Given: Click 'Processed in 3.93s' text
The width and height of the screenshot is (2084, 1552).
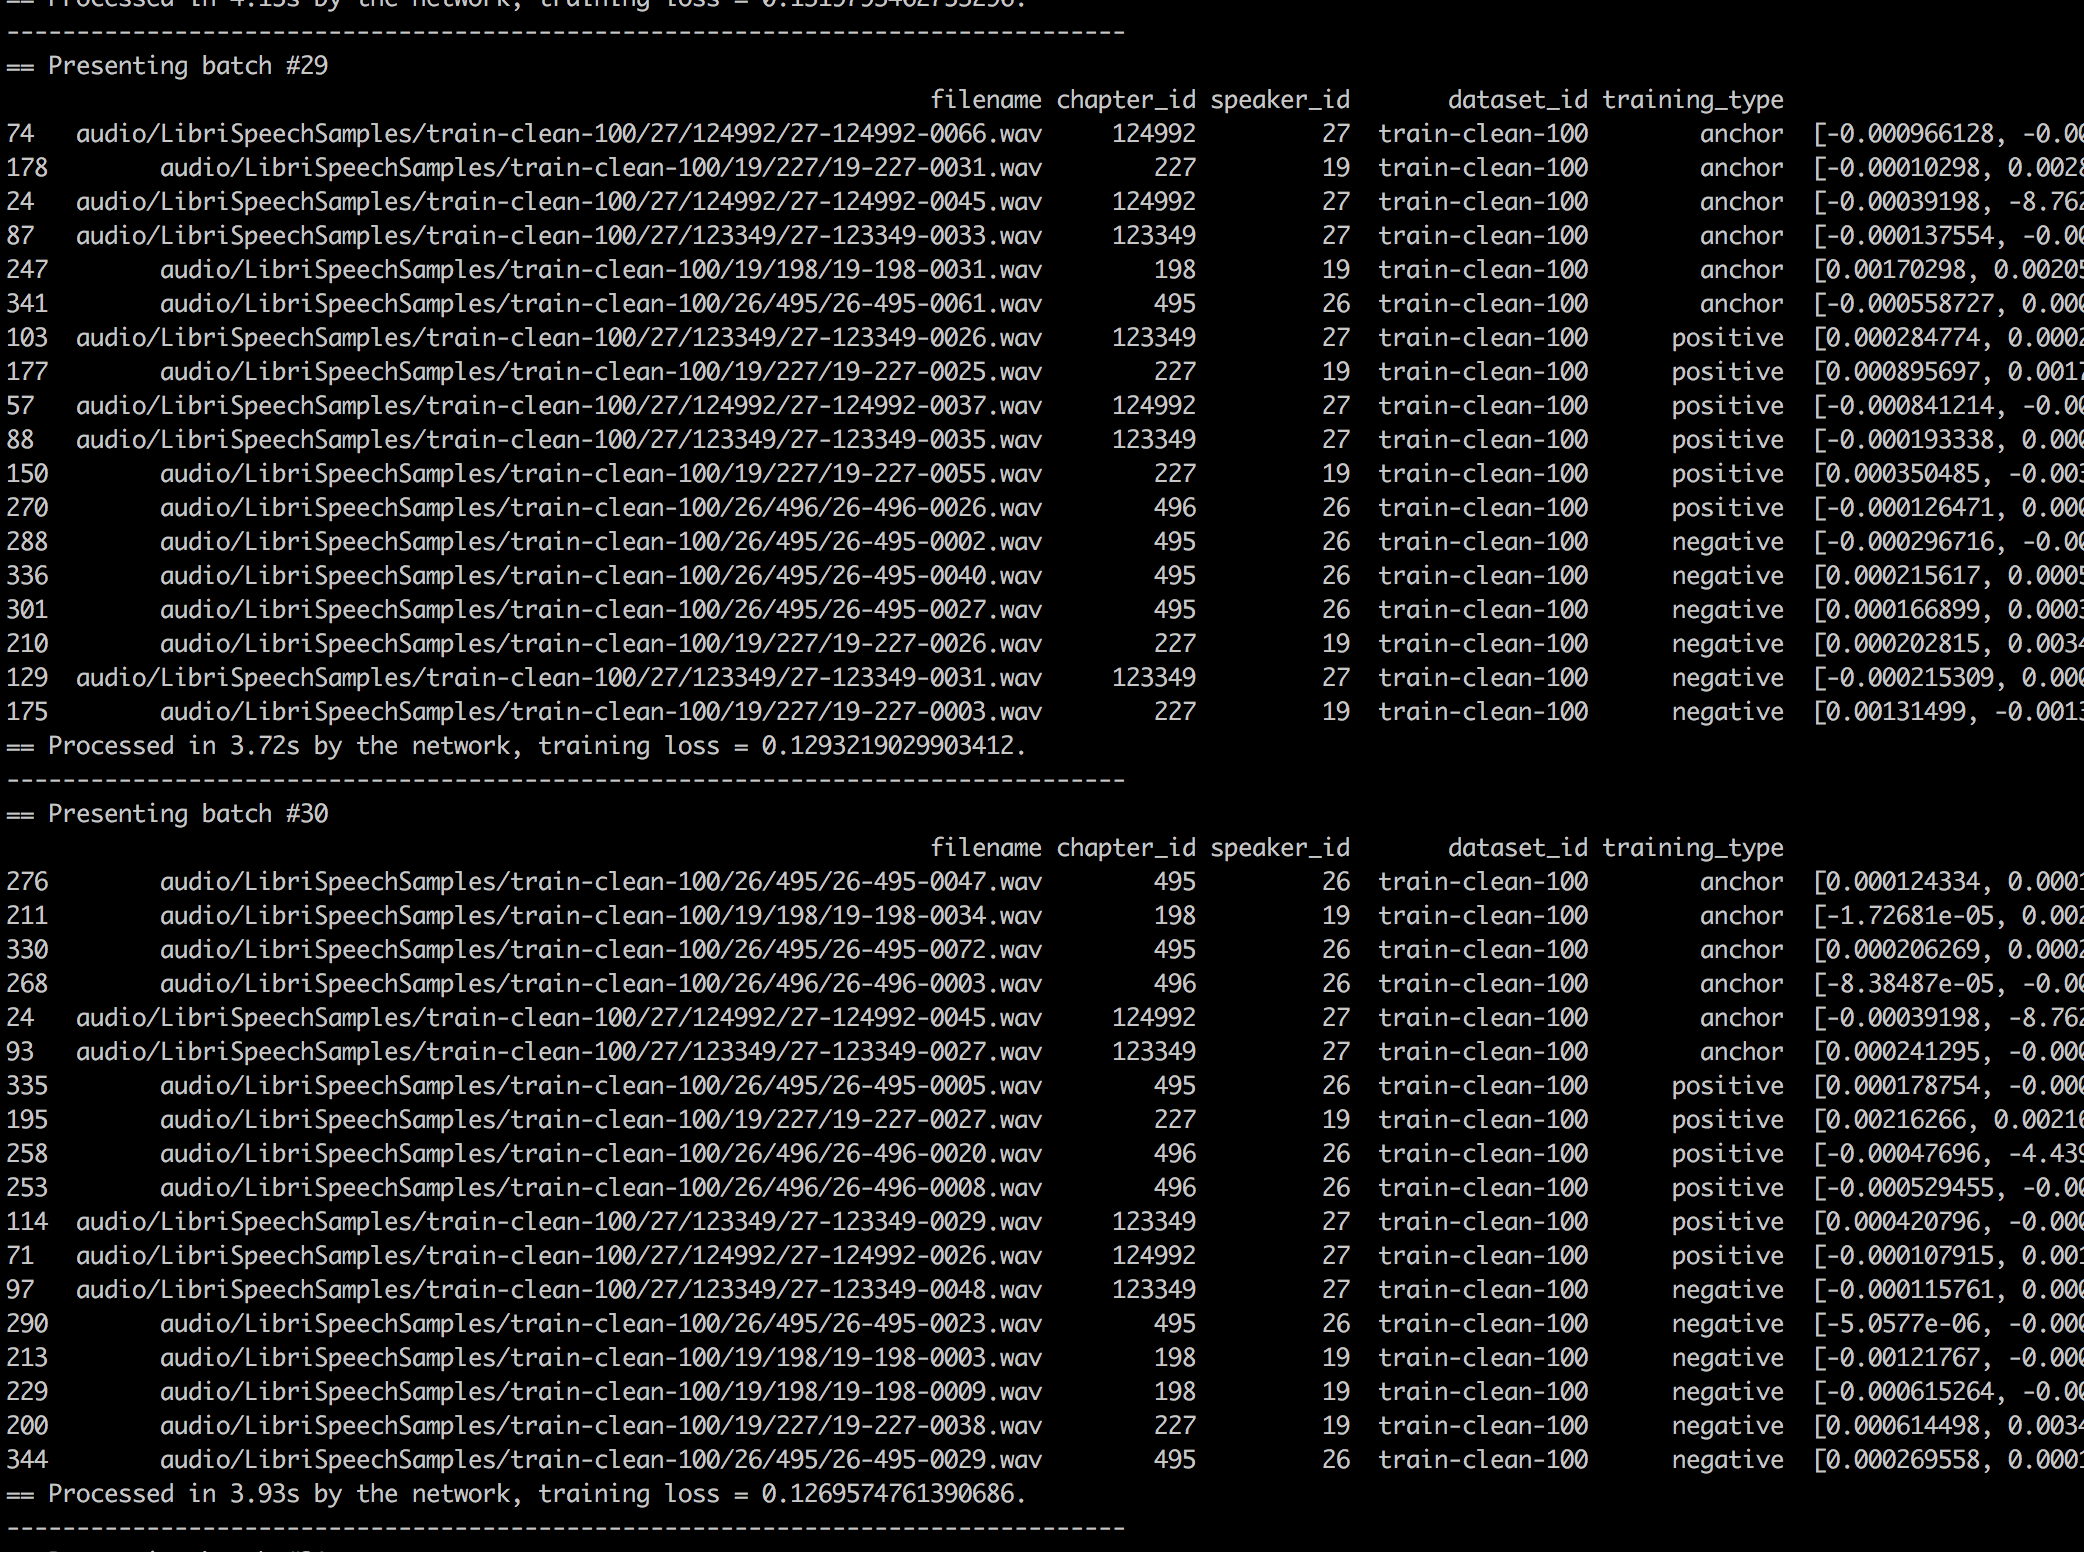Looking at the screenshot, I should (173, 1494).
